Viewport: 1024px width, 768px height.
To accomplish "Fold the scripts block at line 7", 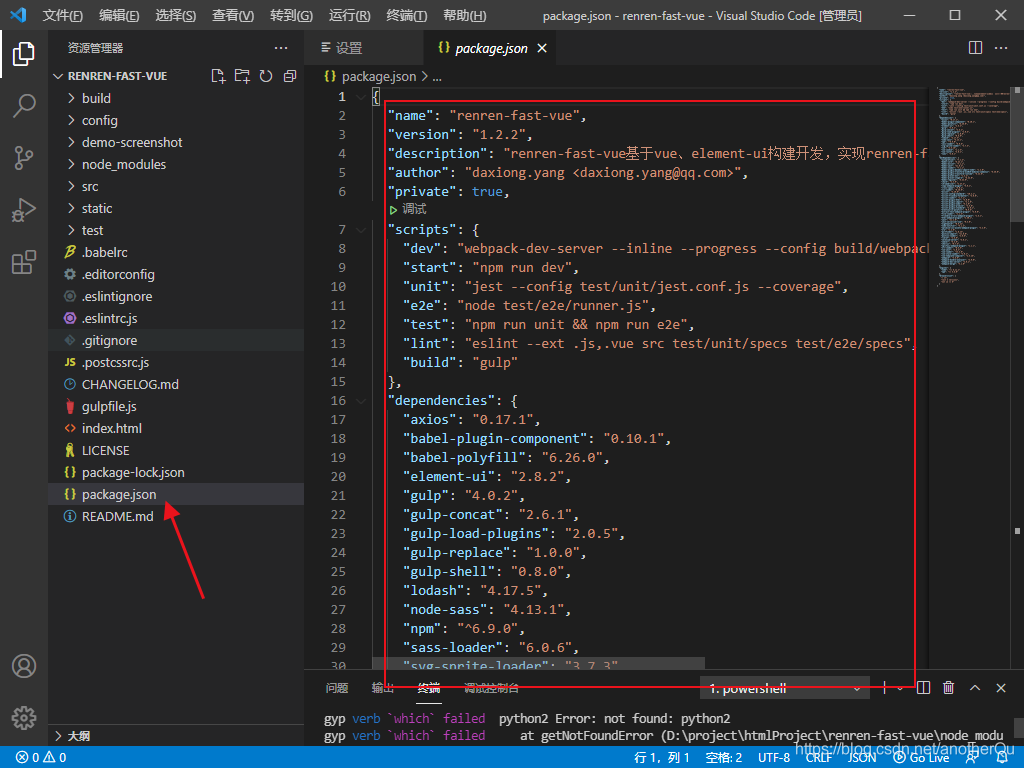I will 361,230.
